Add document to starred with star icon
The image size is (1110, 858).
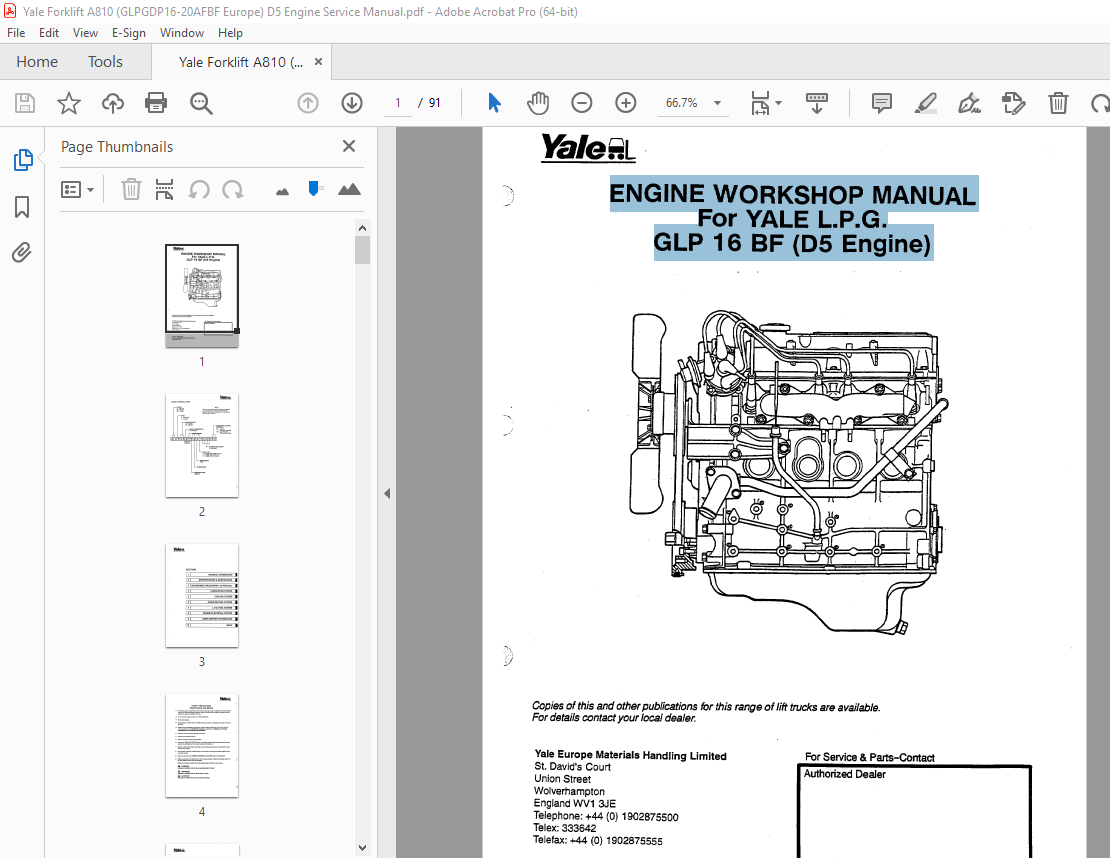[x=69, y=103]
